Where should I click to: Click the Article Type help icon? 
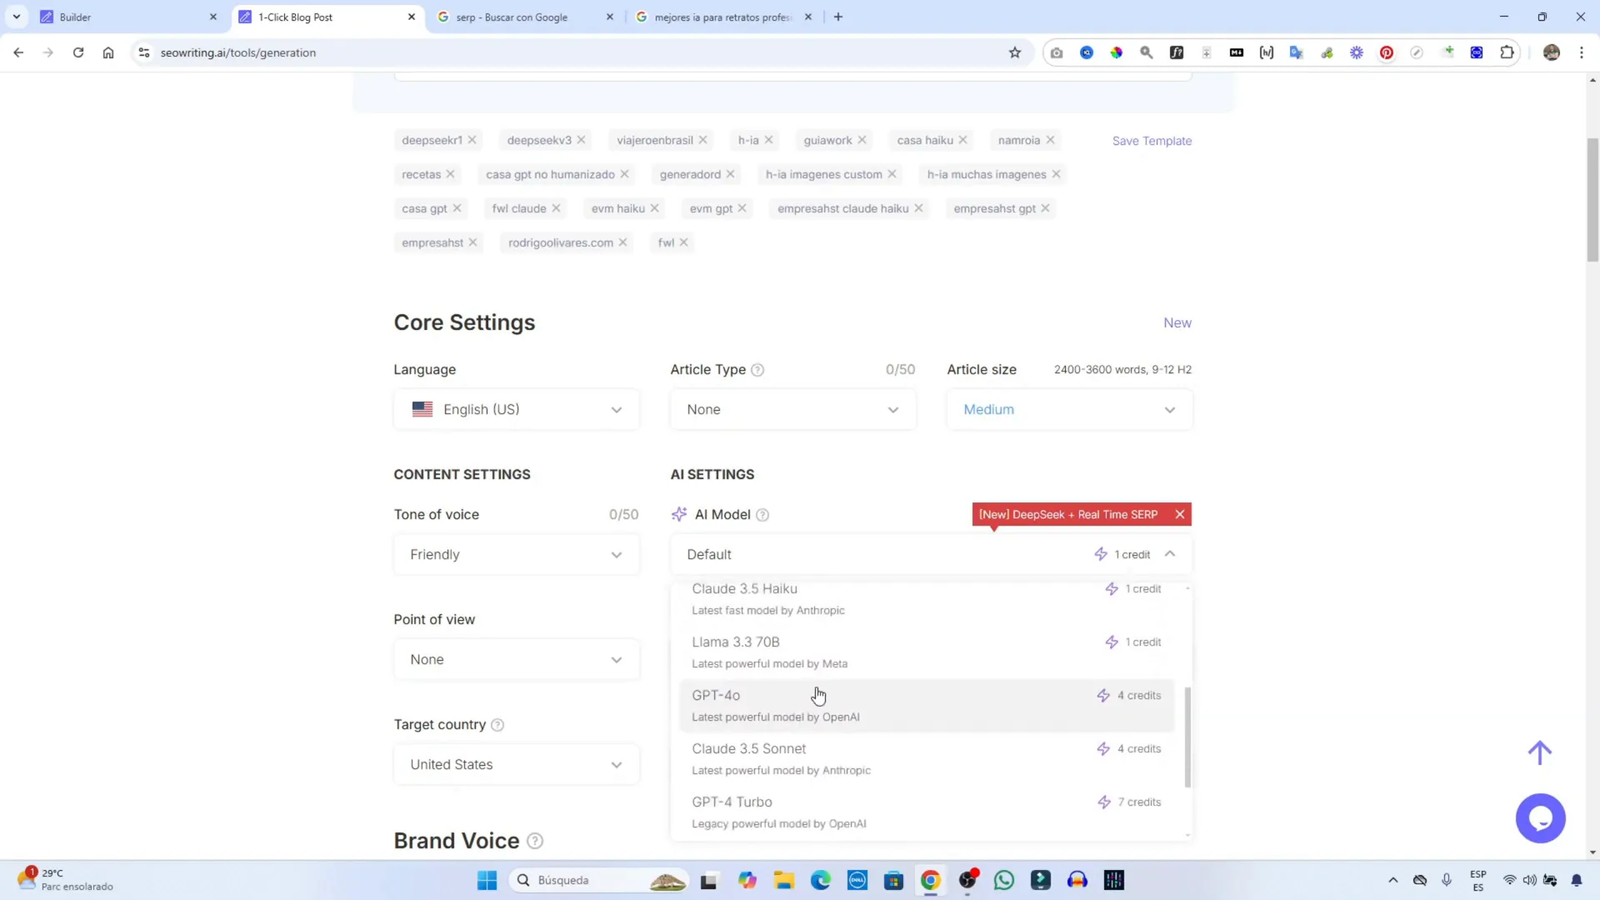click(757, 370)
